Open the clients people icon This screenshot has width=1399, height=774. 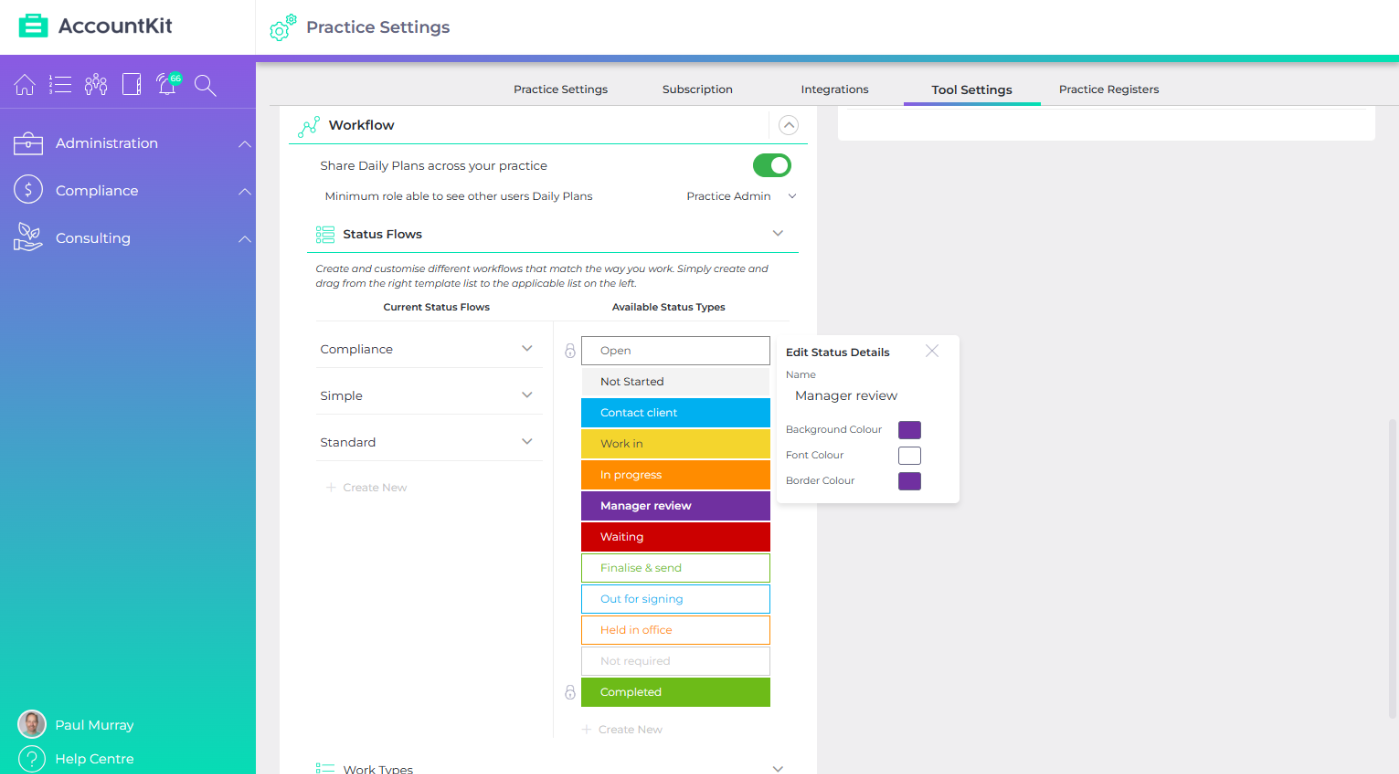pyautogui.click(x=96, y=85)
